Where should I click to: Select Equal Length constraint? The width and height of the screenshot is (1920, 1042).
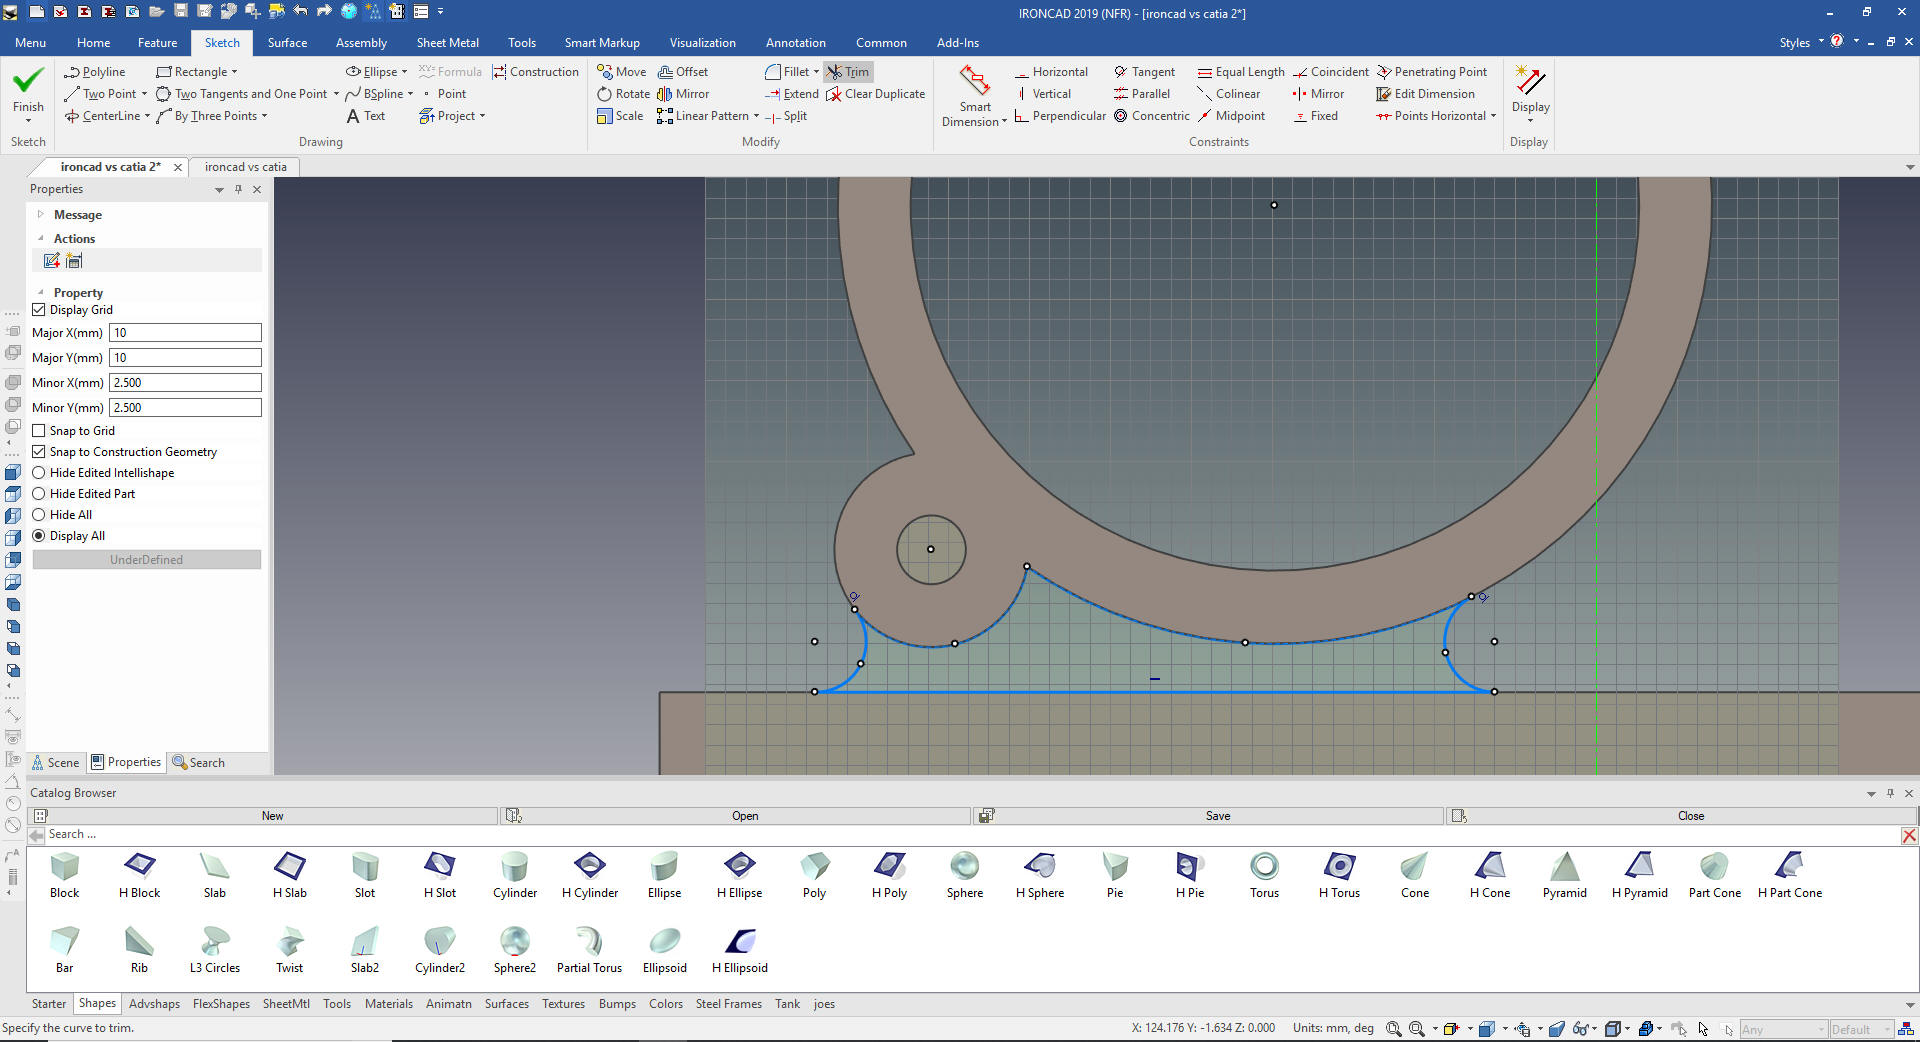pos(1241,72)
